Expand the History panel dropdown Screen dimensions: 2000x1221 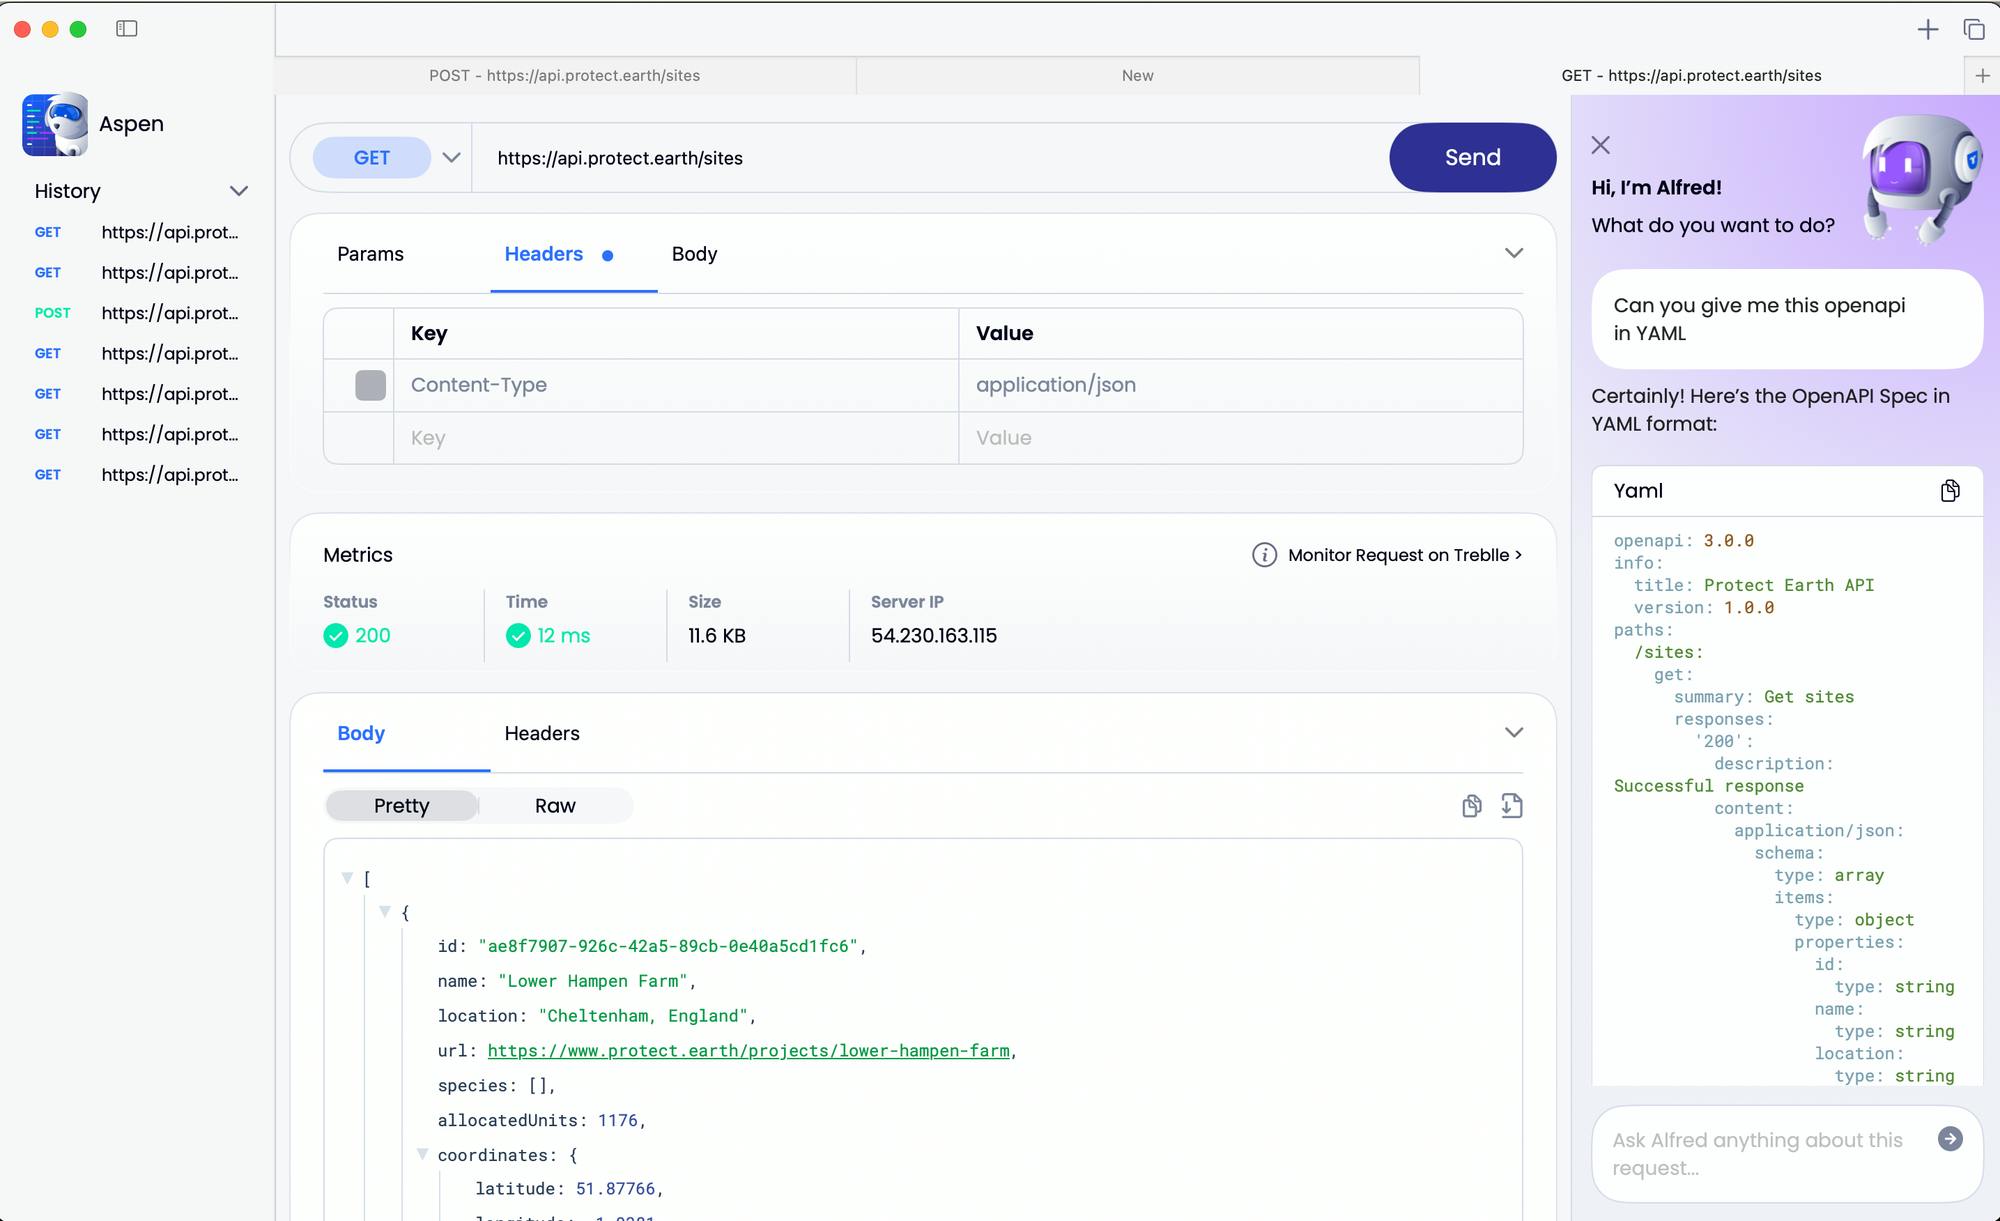coord(240,191)
